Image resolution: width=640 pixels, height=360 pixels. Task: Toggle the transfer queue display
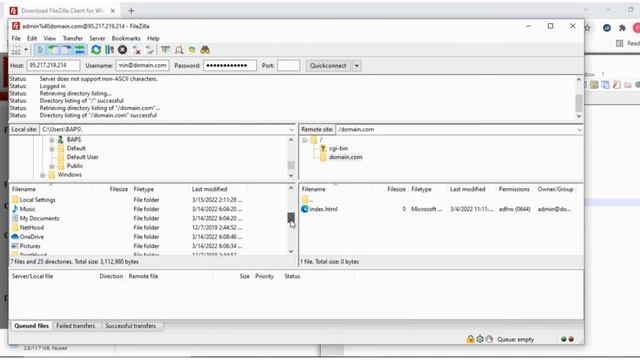pos(80,50)
